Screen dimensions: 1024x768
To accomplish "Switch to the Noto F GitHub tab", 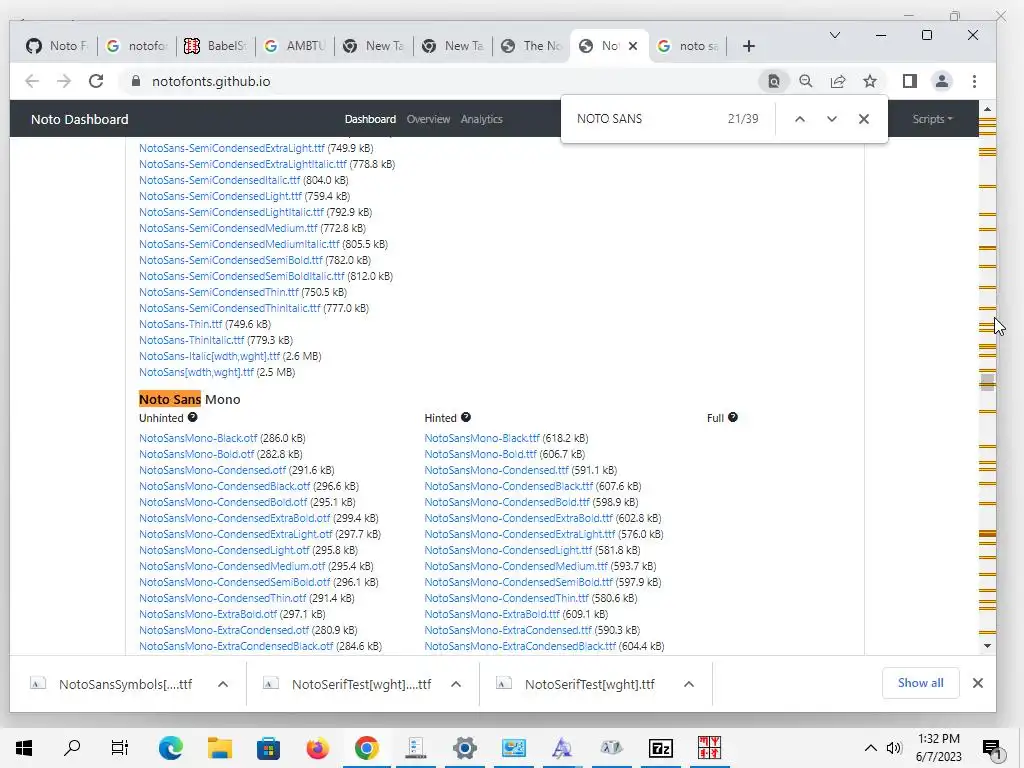I will click(x=57, y=46).
